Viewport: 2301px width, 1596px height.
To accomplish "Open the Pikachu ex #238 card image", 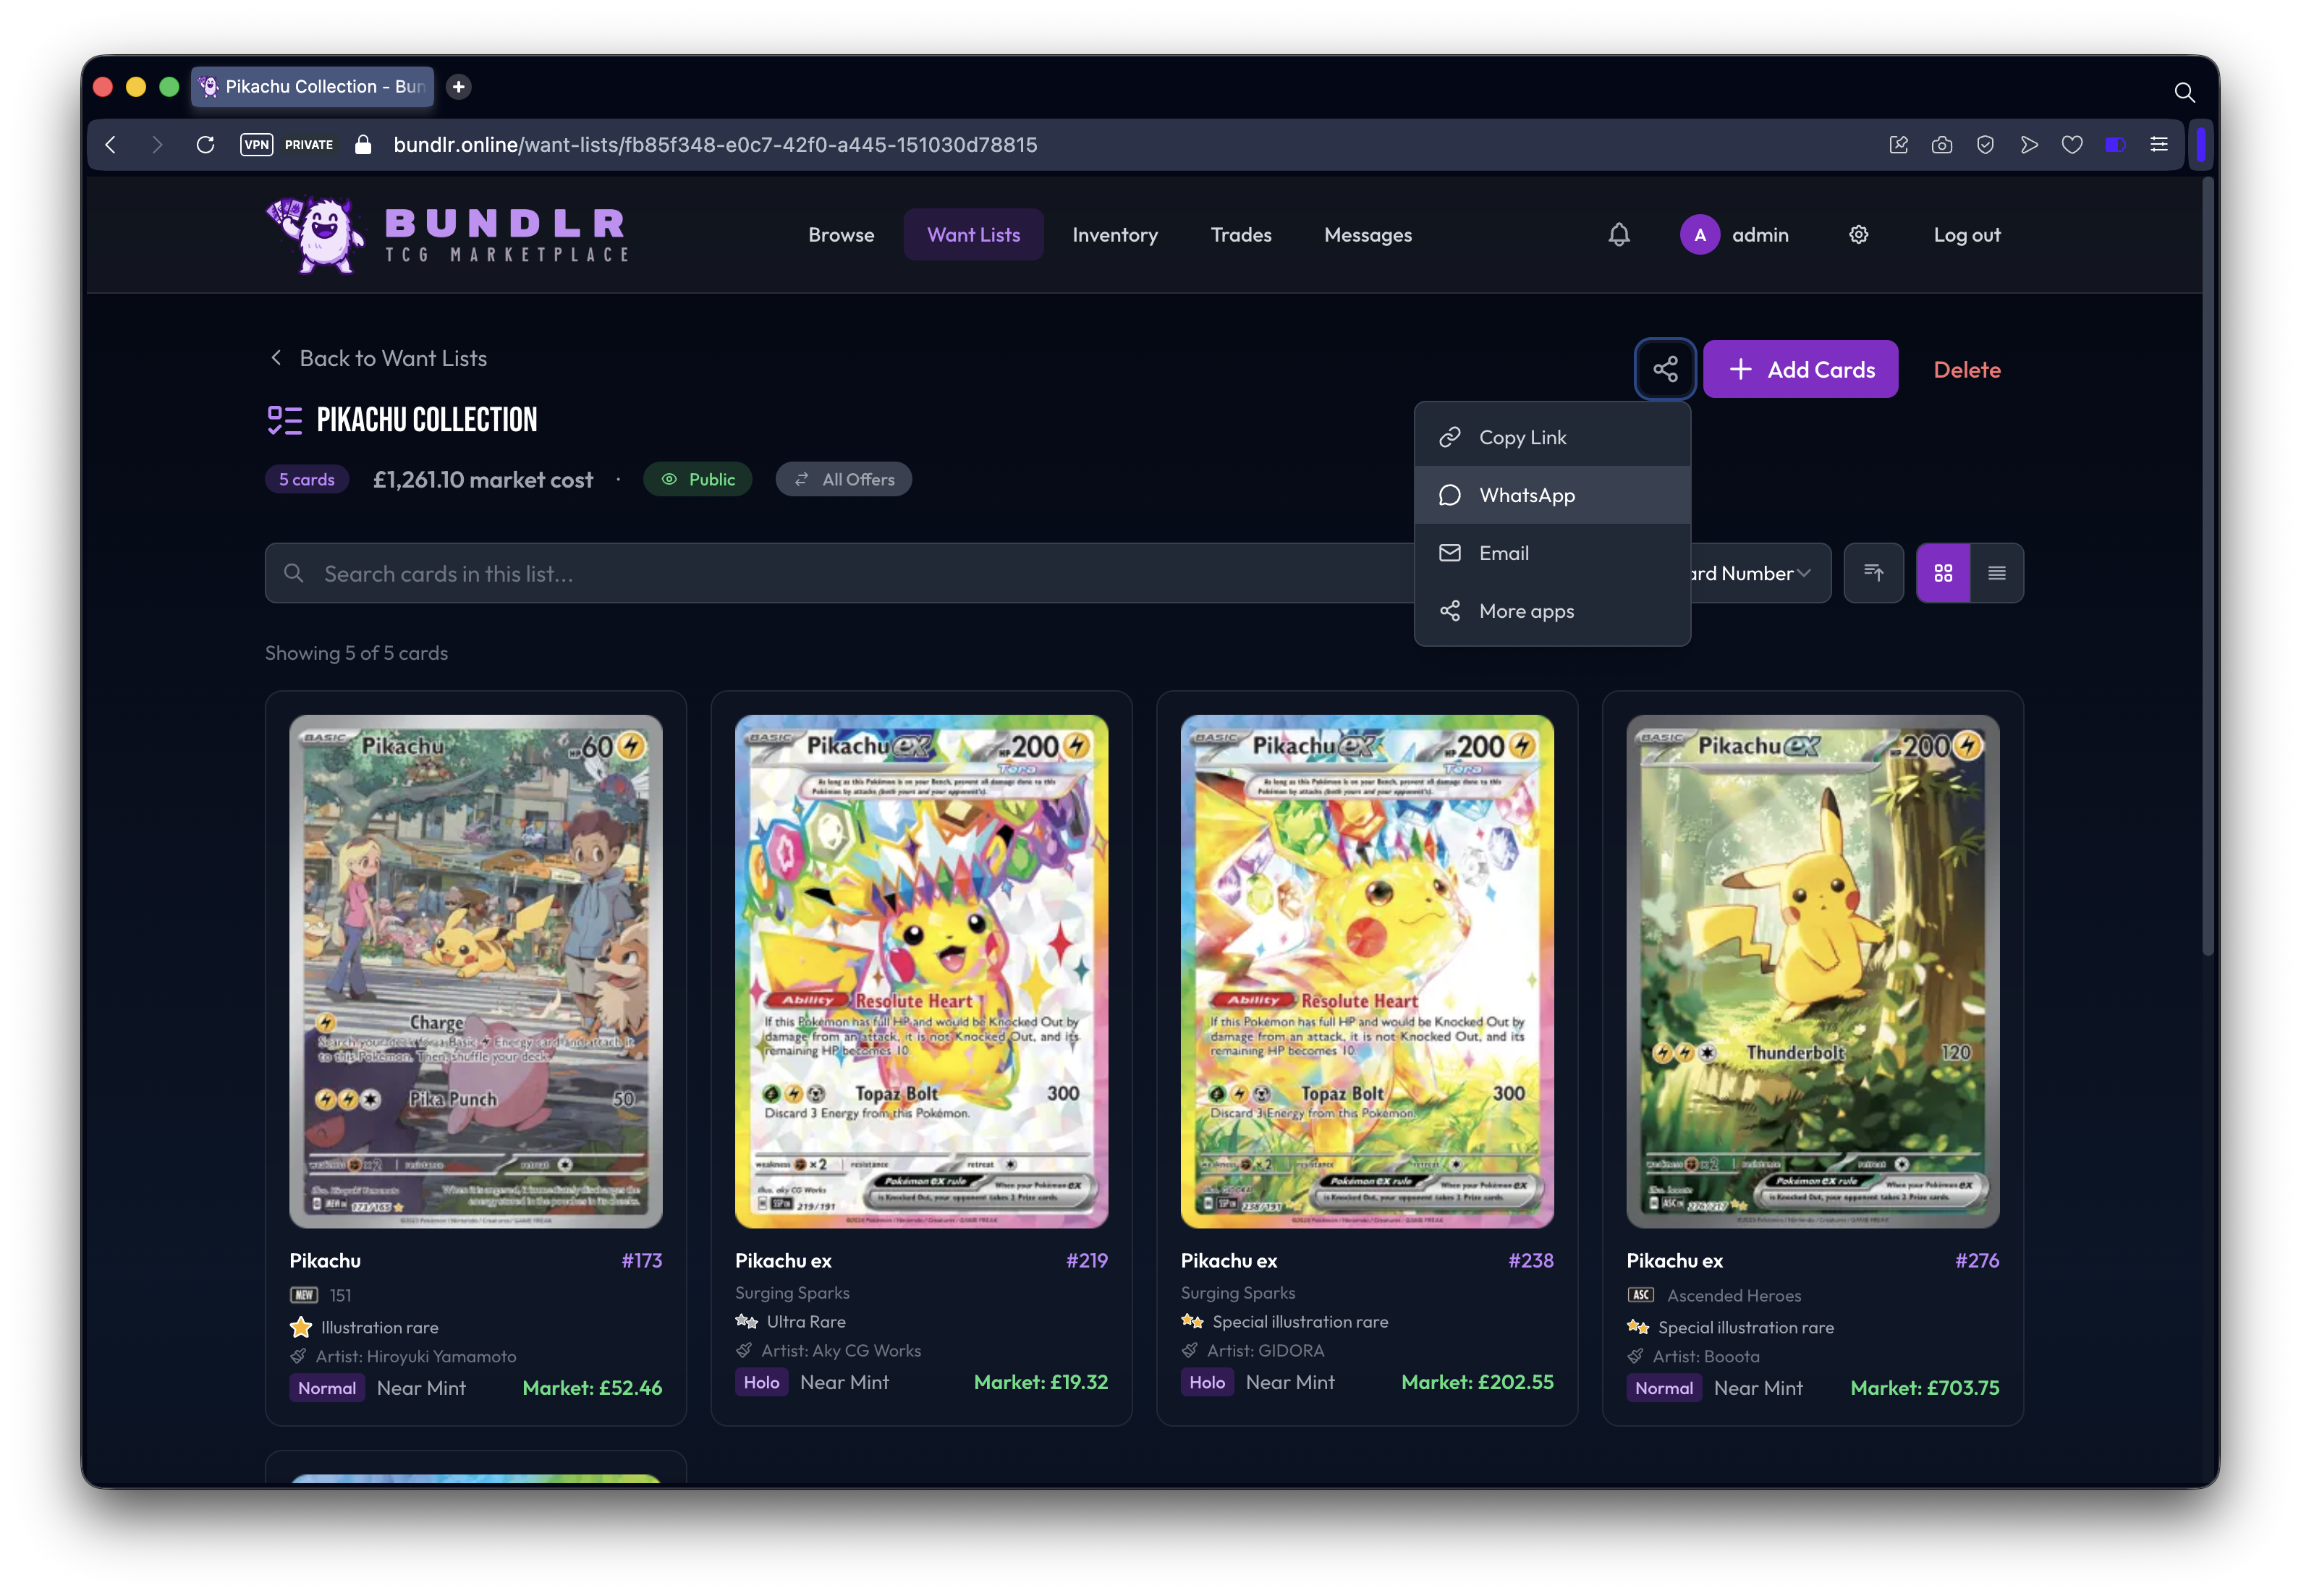I will (1367, 971).
